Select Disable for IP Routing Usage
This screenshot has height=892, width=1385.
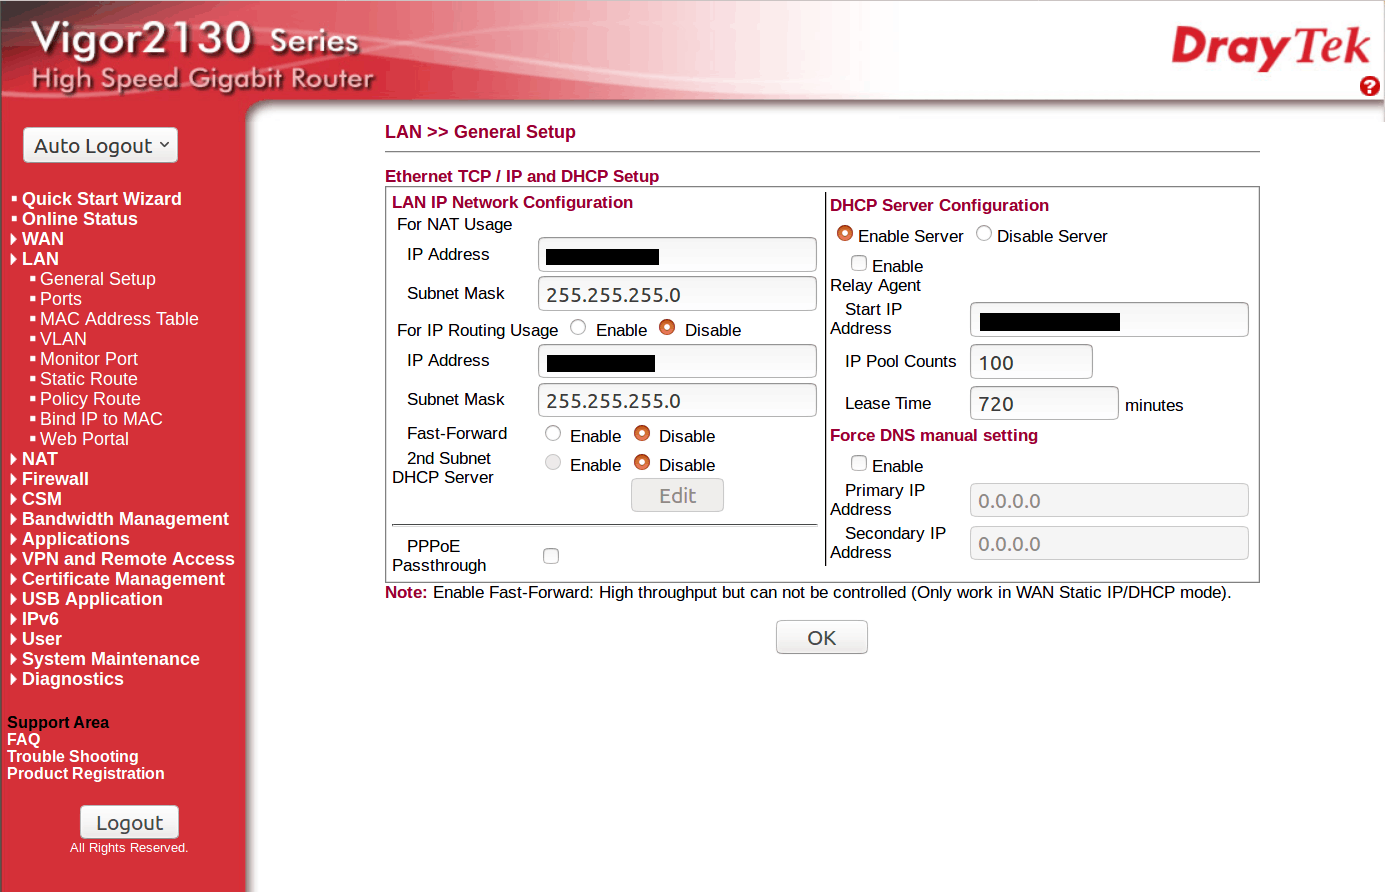pos(667,328)
